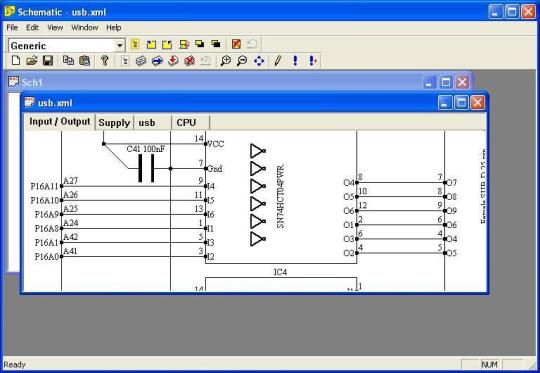This screenshot has width=540, height=373.
Task: Maximize the usb.xml child window
Action: click(x=461, y=103)
